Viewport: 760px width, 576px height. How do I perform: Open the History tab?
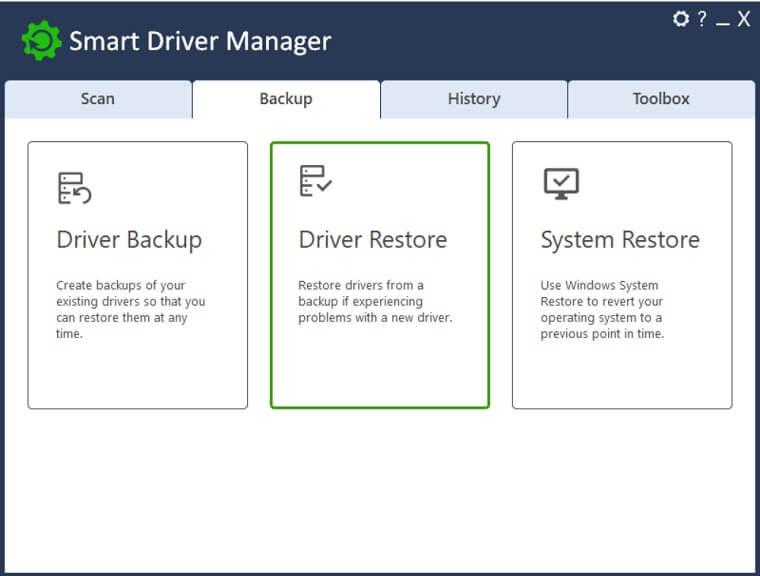point(474,99)
